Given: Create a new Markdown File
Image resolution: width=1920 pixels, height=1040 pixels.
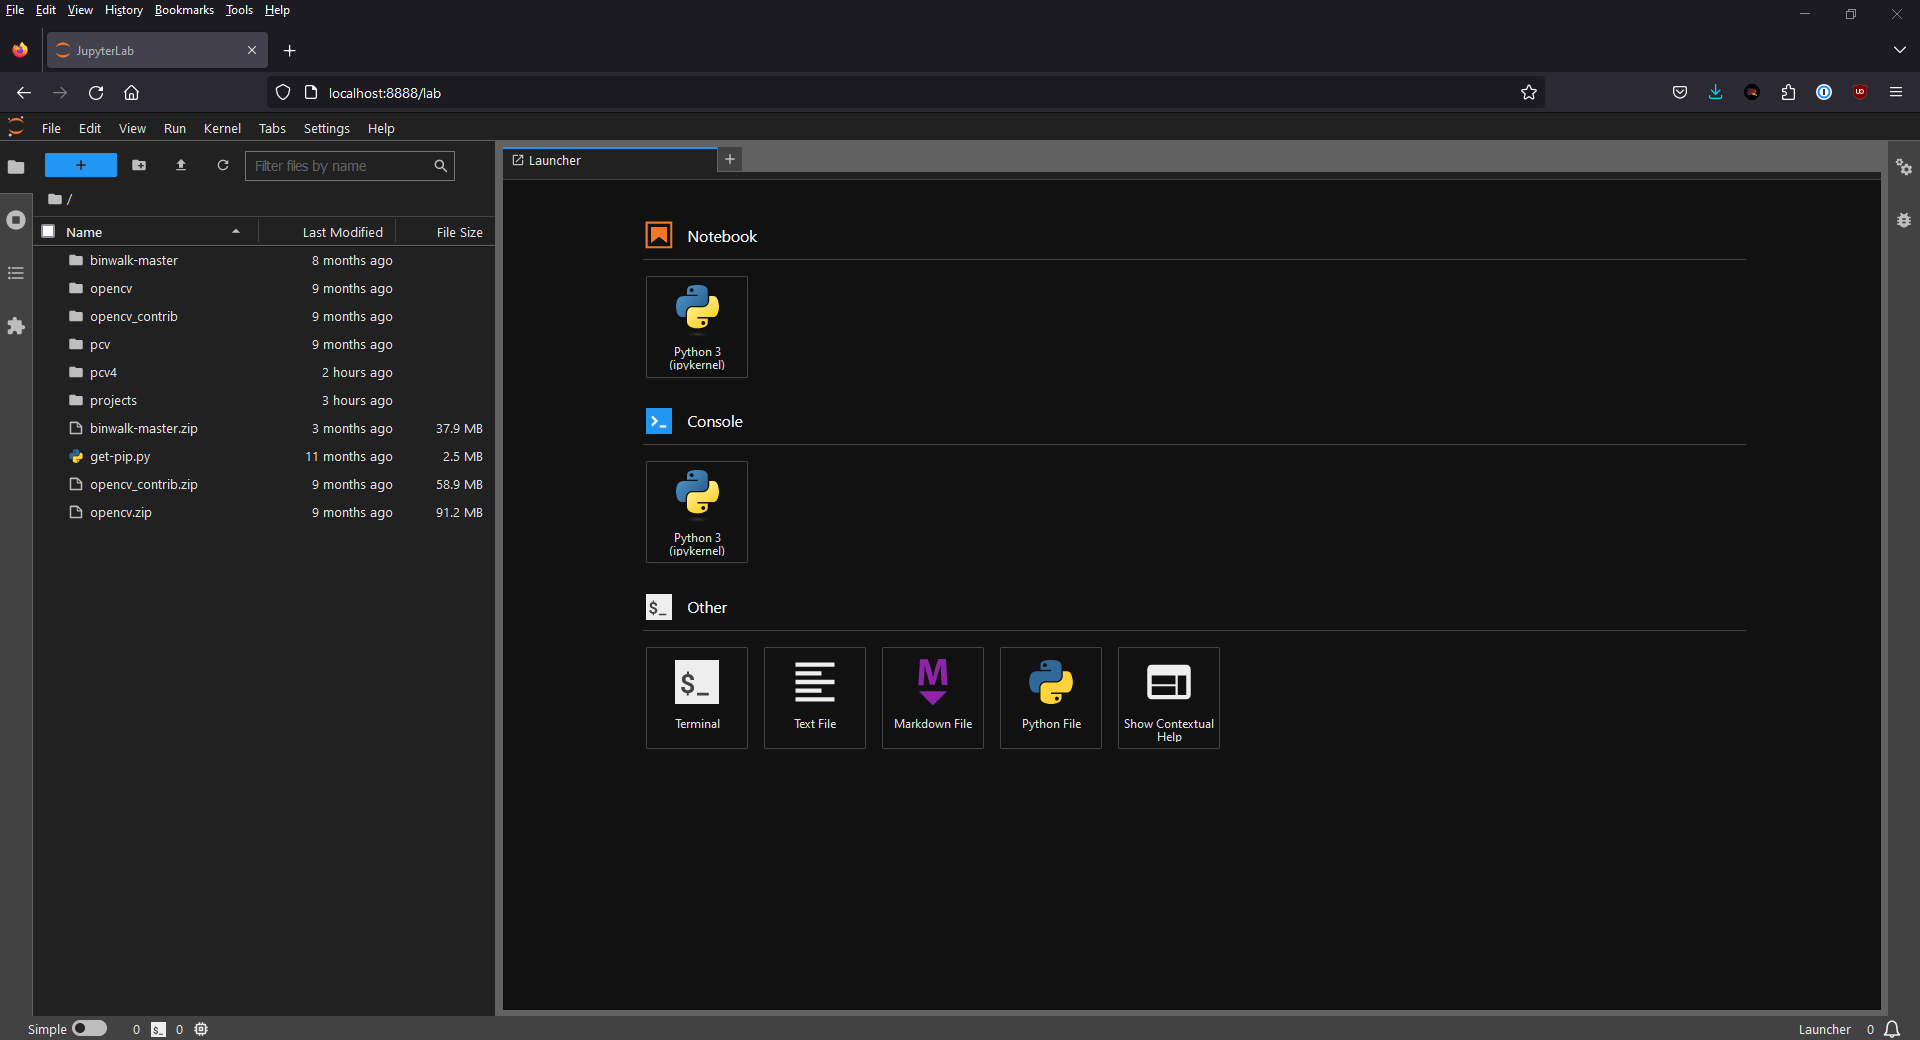Looking at the screenshot, I should click(x=932, y=697).
